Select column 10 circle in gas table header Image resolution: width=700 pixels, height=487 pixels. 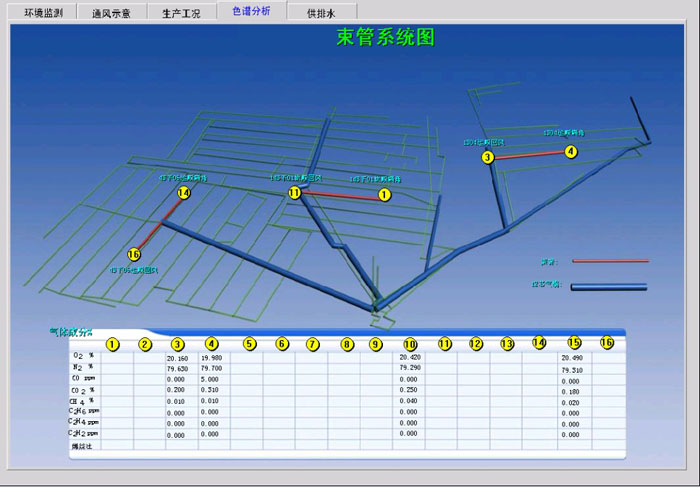point(410,344)
